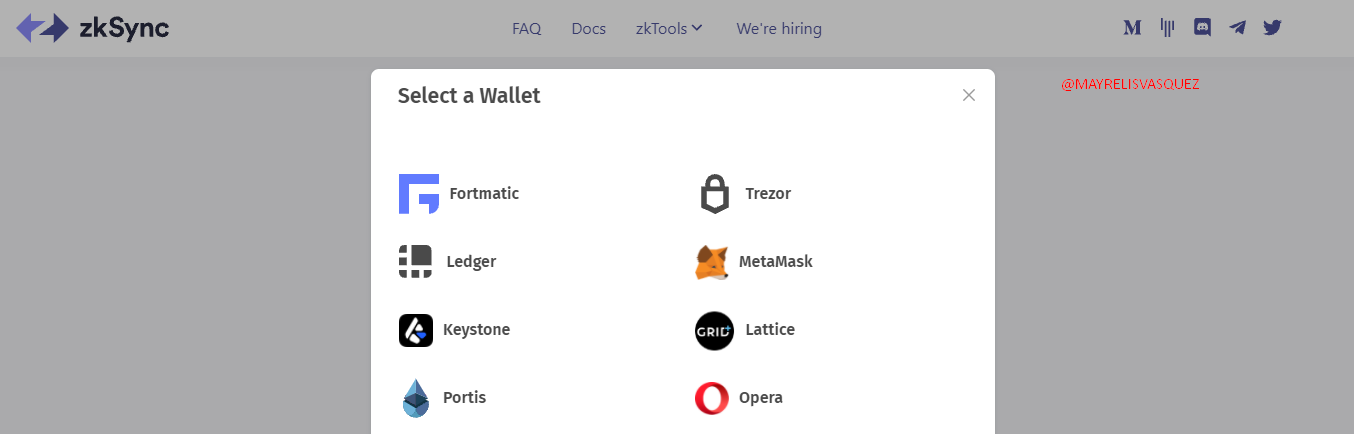
Task: Choose MetaMask wallet label
Action: [776, 262]
